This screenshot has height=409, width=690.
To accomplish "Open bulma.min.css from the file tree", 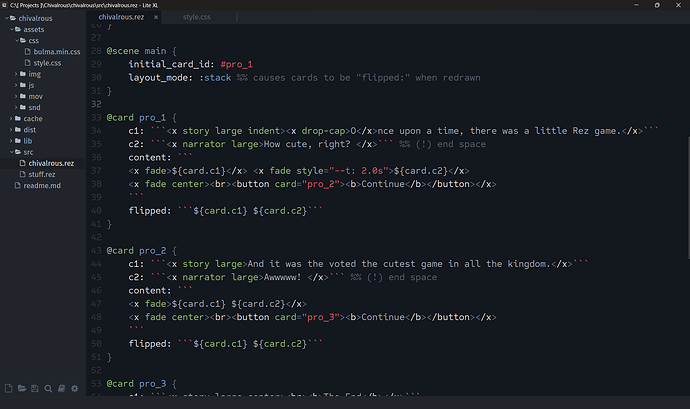I will pos(57,52).
